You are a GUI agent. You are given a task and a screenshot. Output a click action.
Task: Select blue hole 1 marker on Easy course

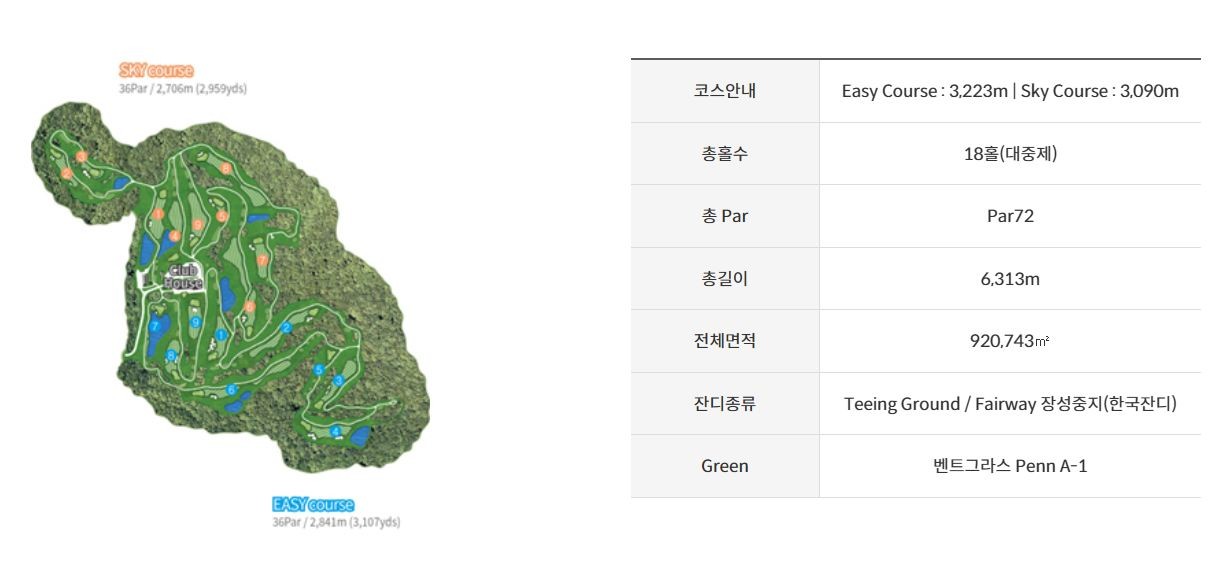pos(221,335)
